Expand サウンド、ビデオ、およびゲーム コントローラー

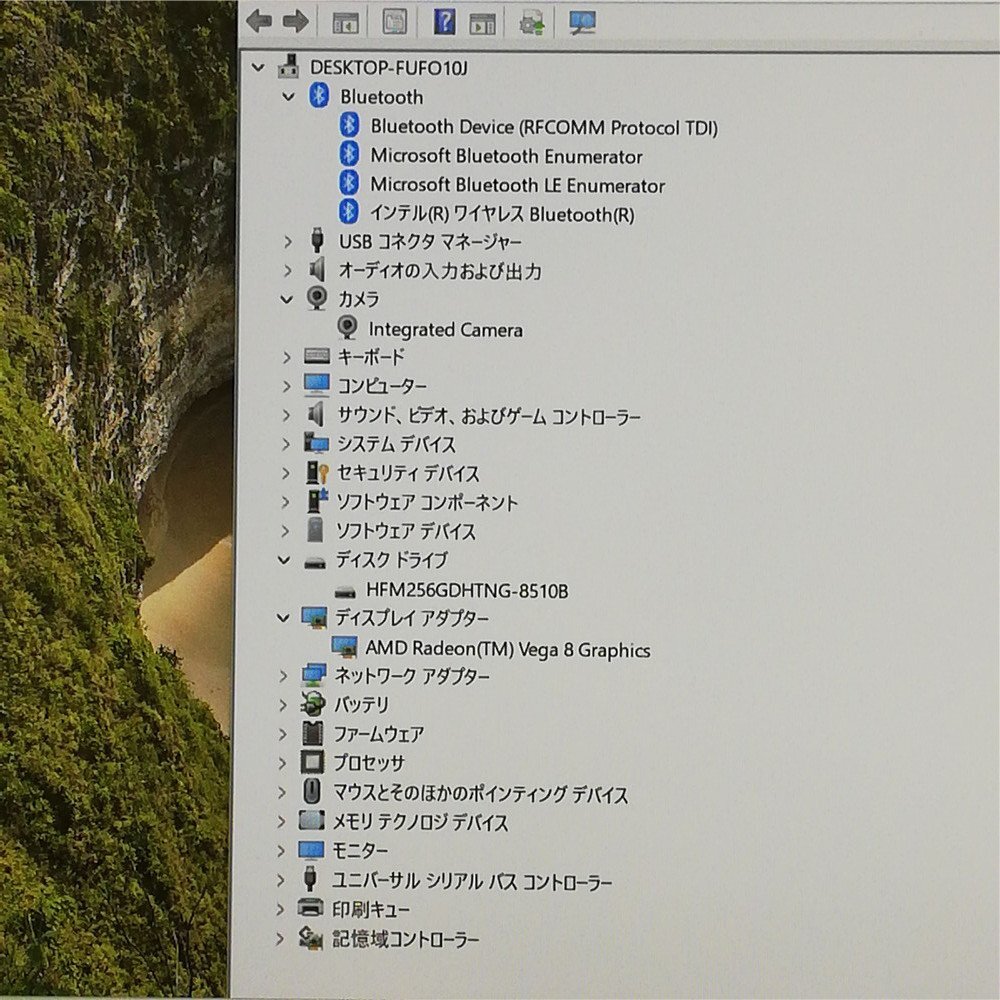(286, 415)
